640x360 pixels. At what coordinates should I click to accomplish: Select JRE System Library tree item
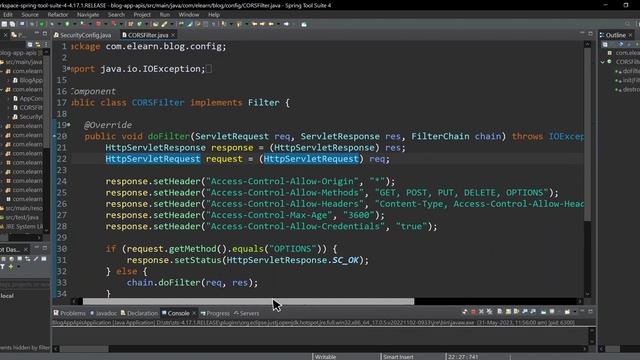[22, 227]
